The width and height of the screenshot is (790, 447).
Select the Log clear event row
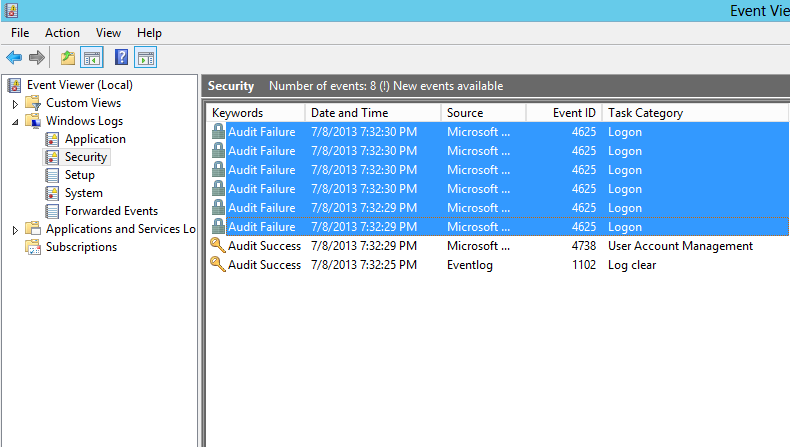pyautogui.click(x=498, y=265)
